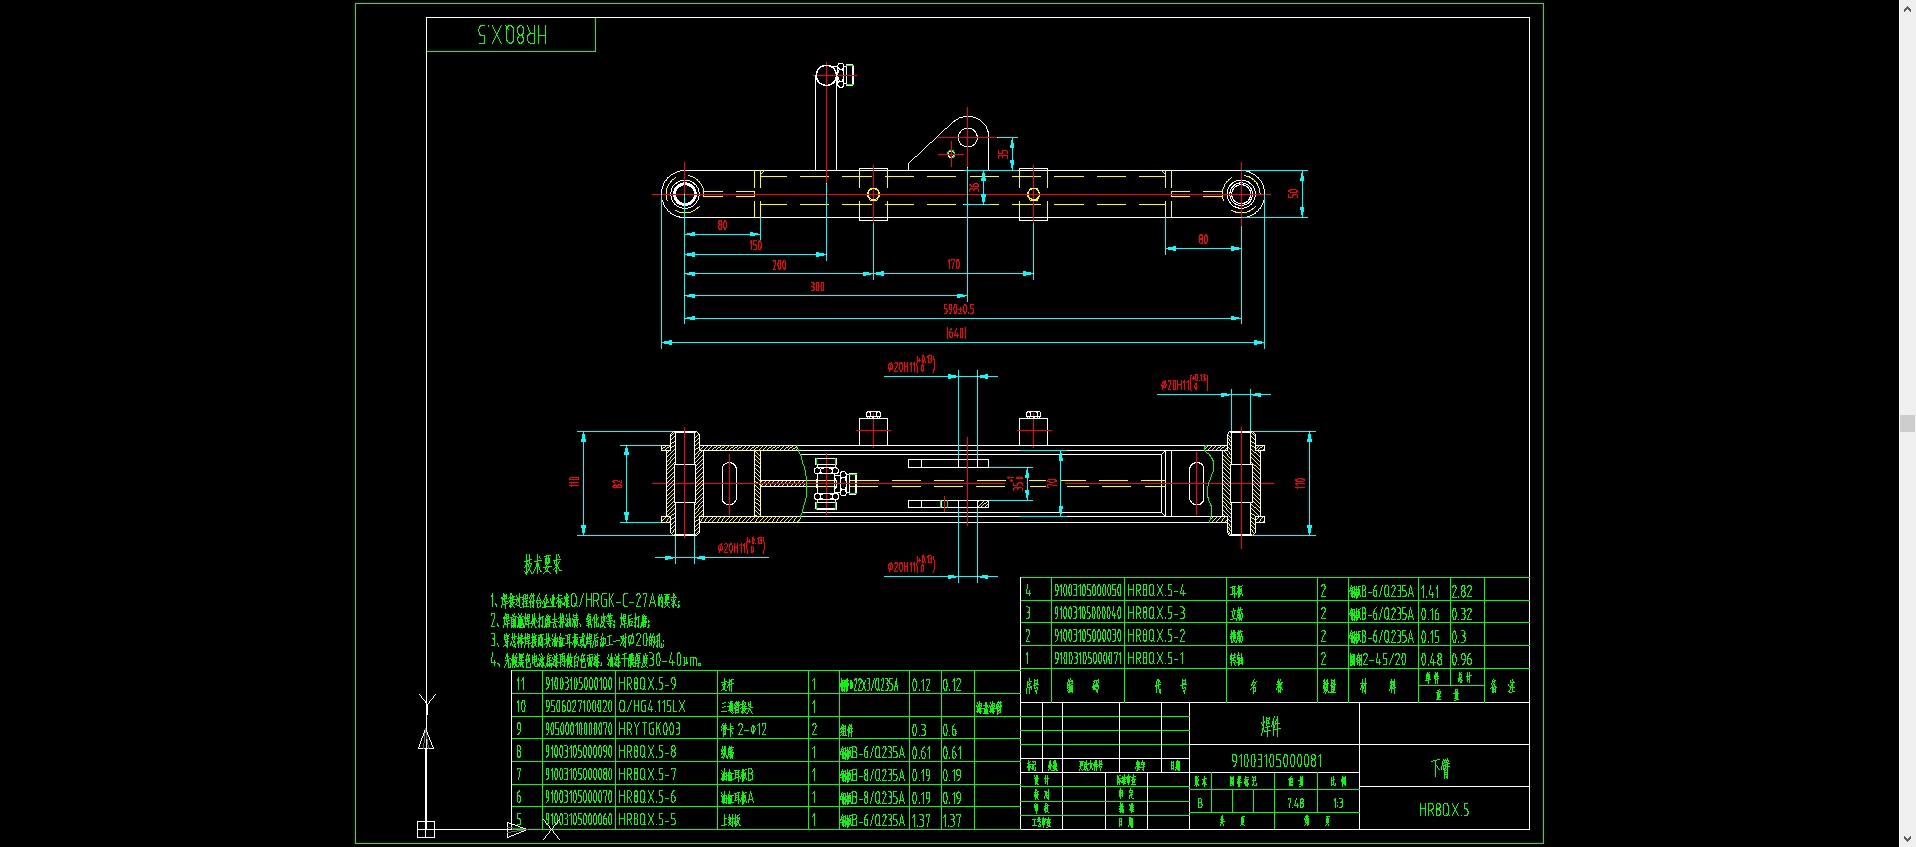This screenshot has height=847, width=1916.
Task: Click cell 91003105000090
Action: pos(578,752)
